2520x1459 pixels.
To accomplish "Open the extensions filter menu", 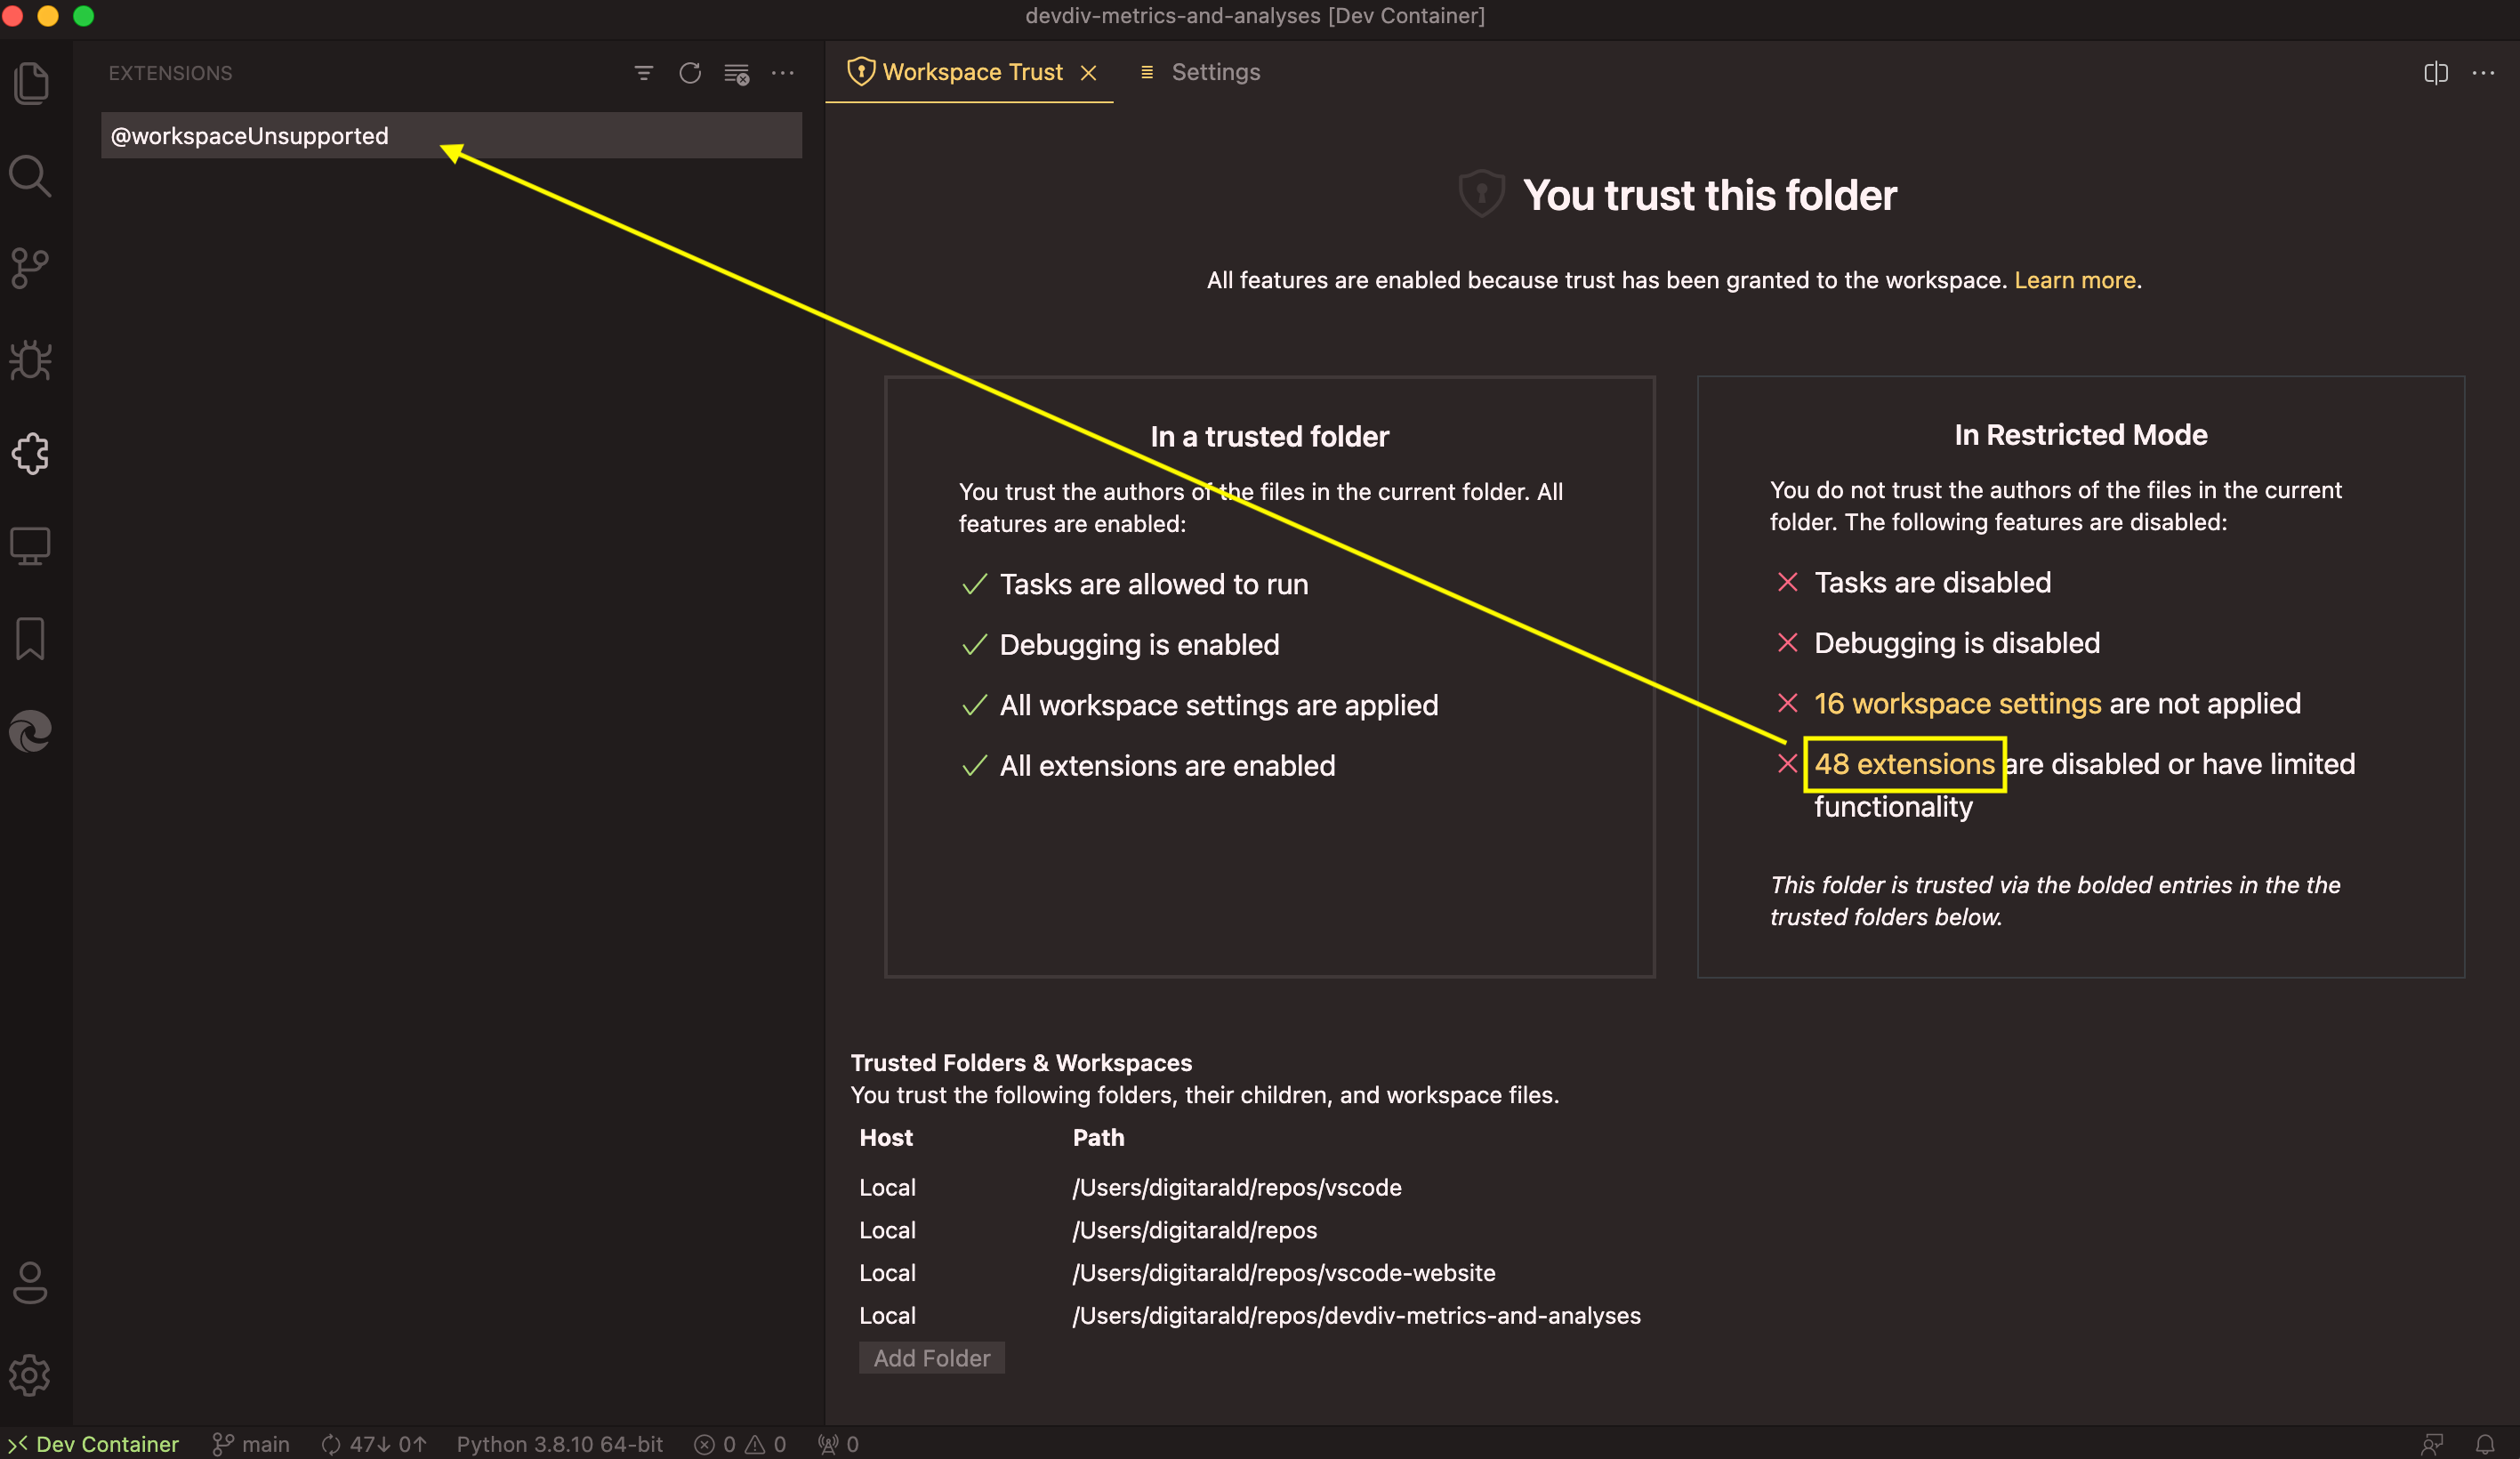I will 643,72.
